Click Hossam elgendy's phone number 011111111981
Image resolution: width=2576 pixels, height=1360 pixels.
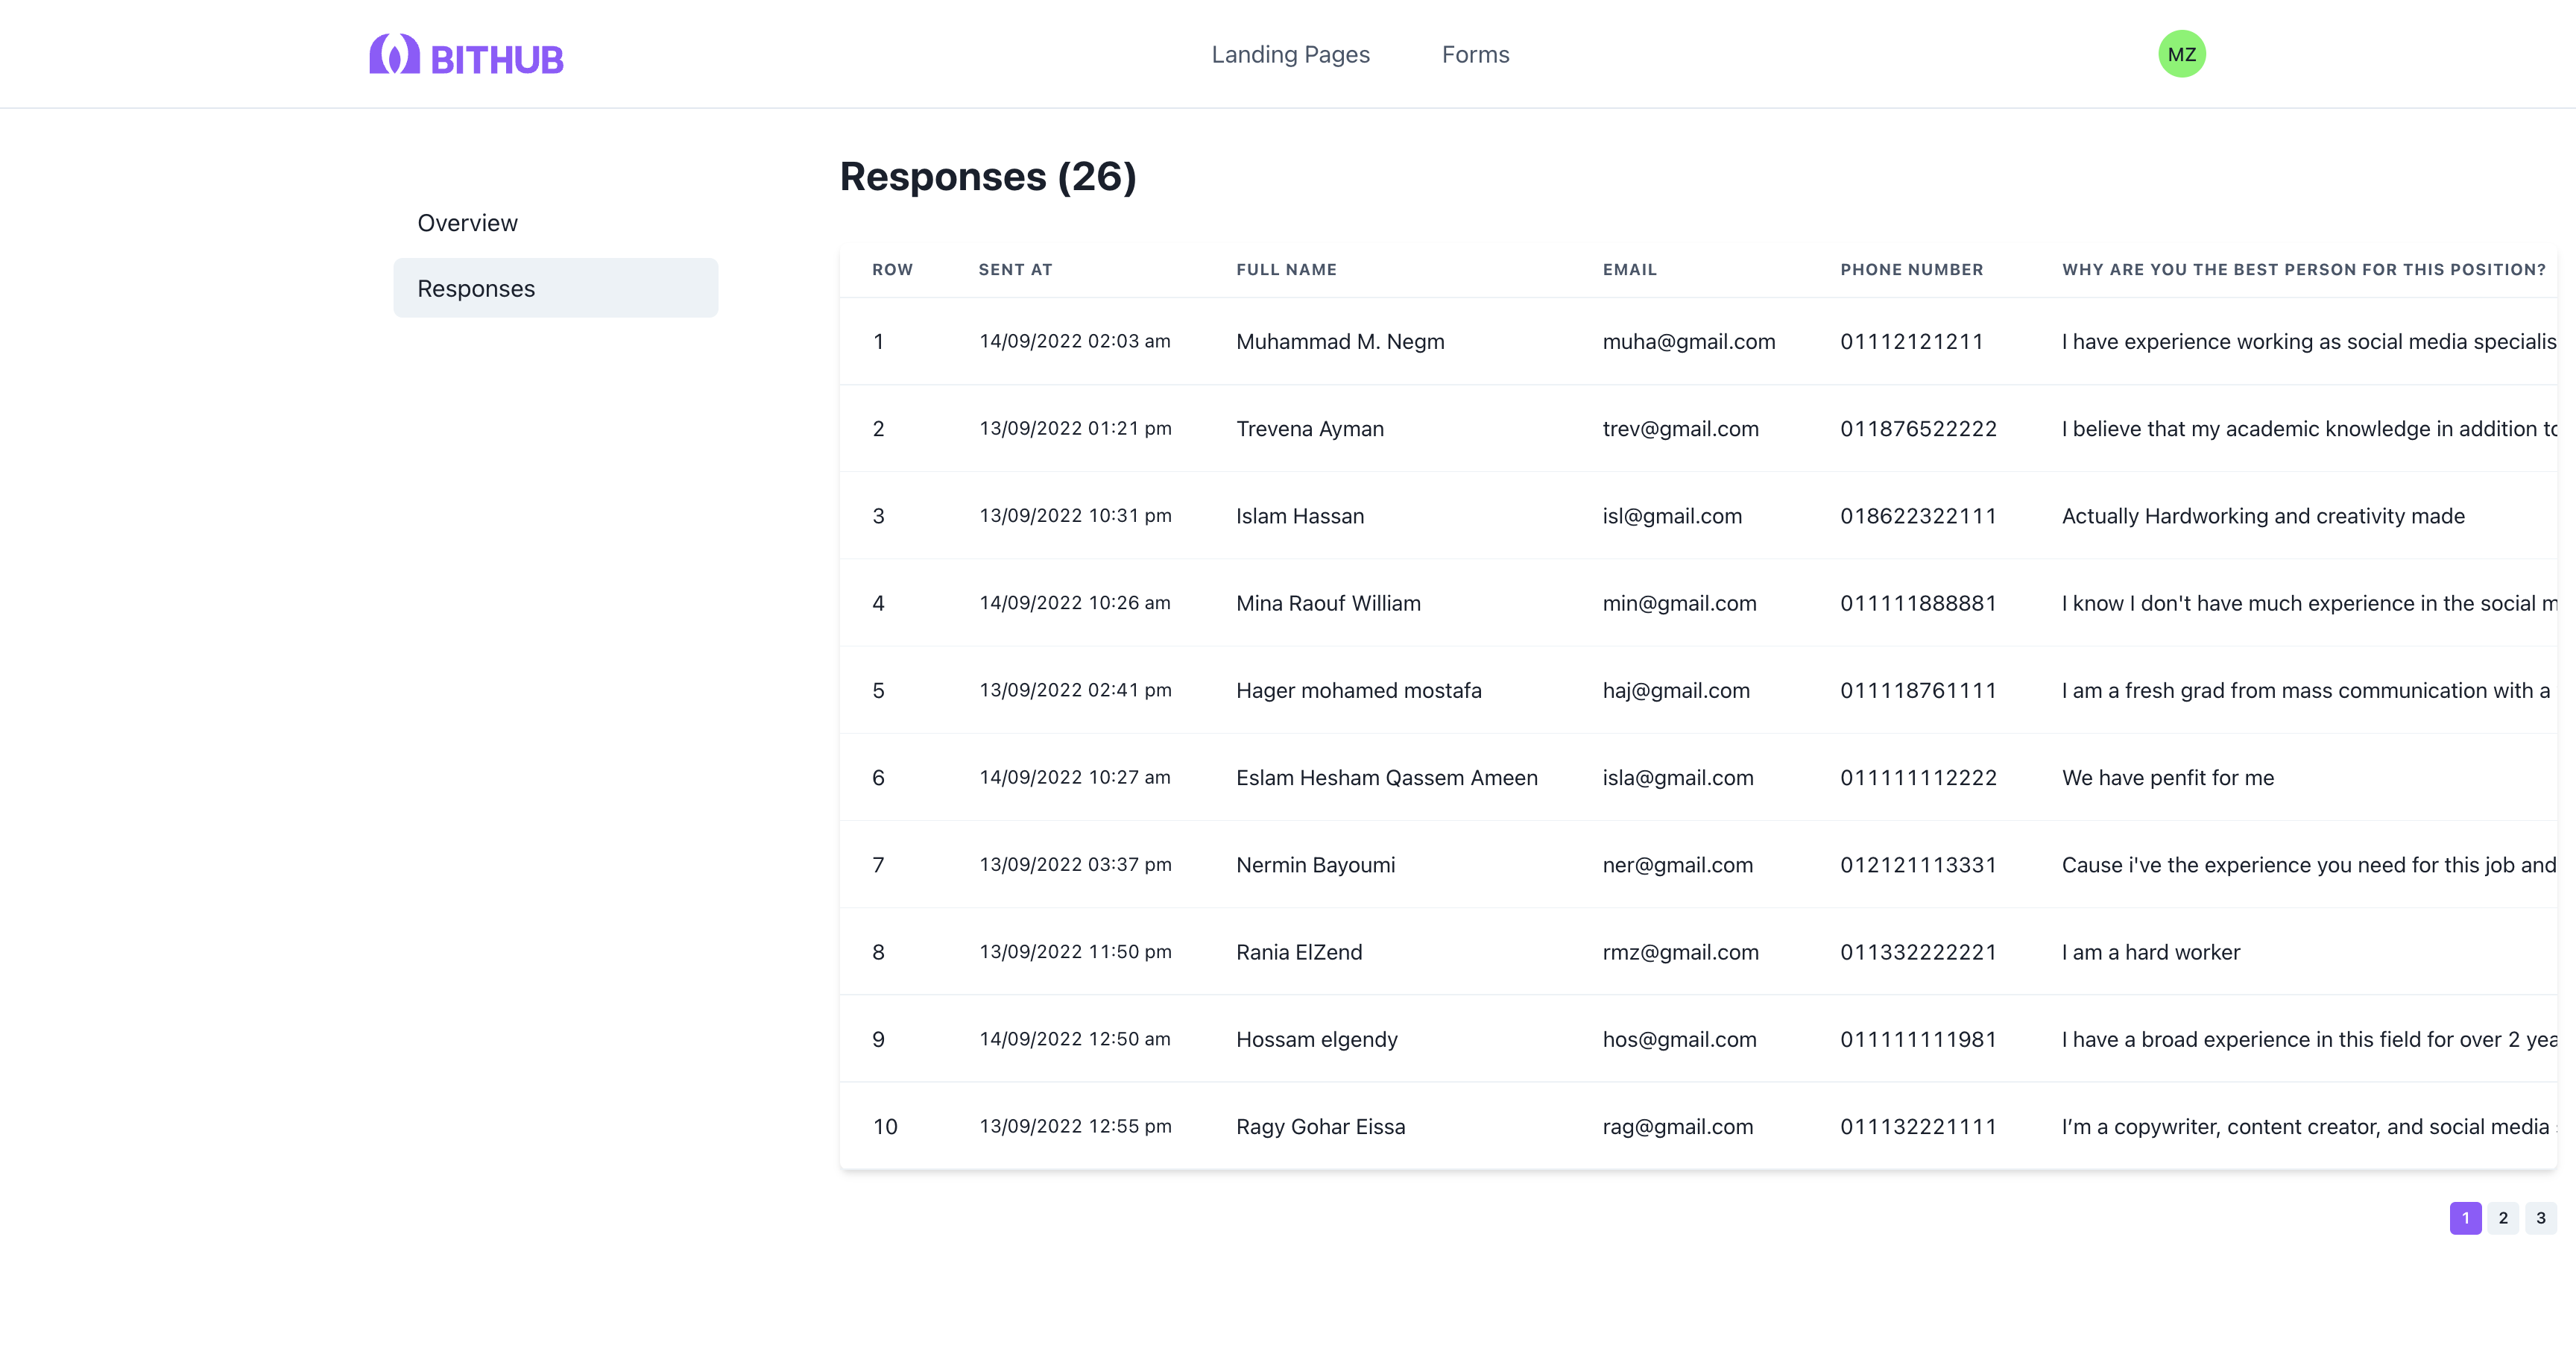tap(1918, 1039)
